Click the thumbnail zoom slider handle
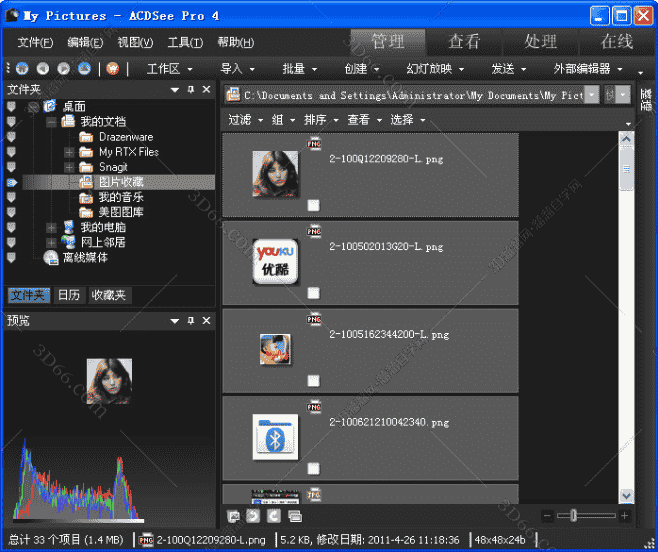This screenshot has height=552, width=658. 572,515
